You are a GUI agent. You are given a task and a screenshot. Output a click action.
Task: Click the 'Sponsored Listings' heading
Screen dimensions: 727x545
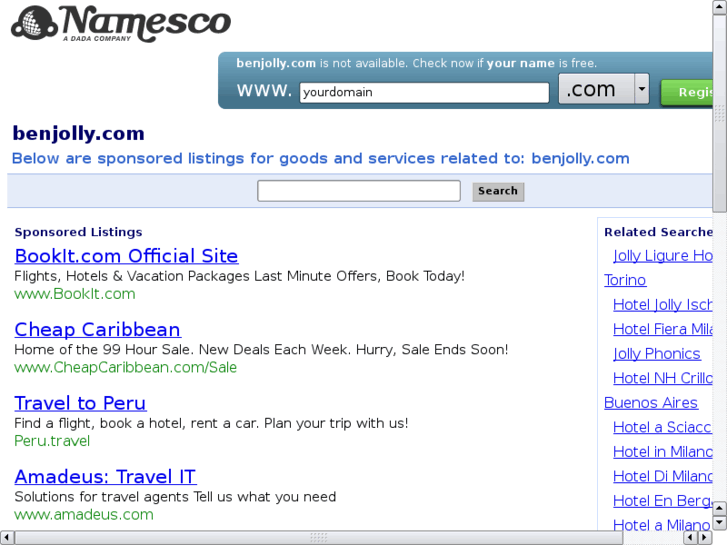(78, 232)
